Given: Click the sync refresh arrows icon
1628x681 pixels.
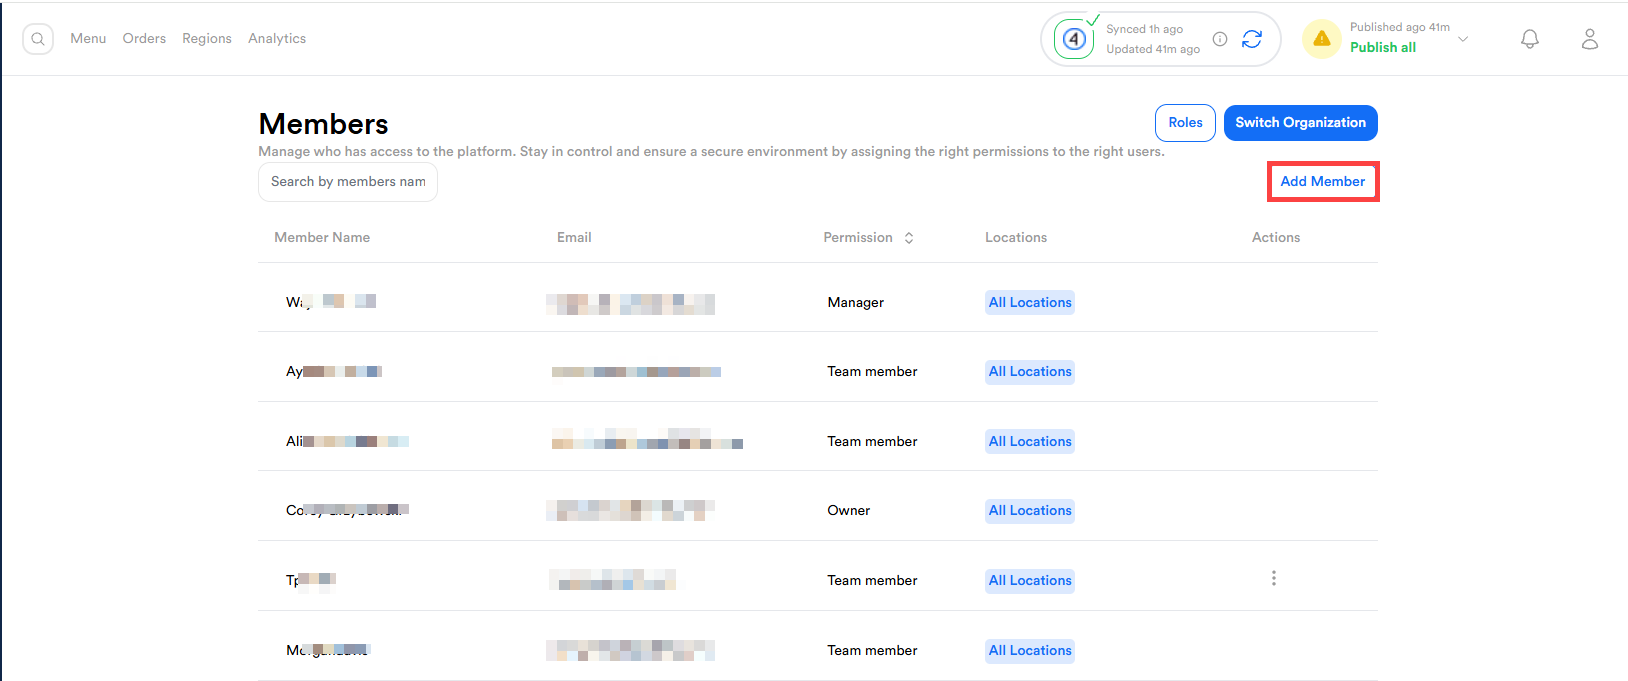Looking at the screenshot, I should 1251,39.
